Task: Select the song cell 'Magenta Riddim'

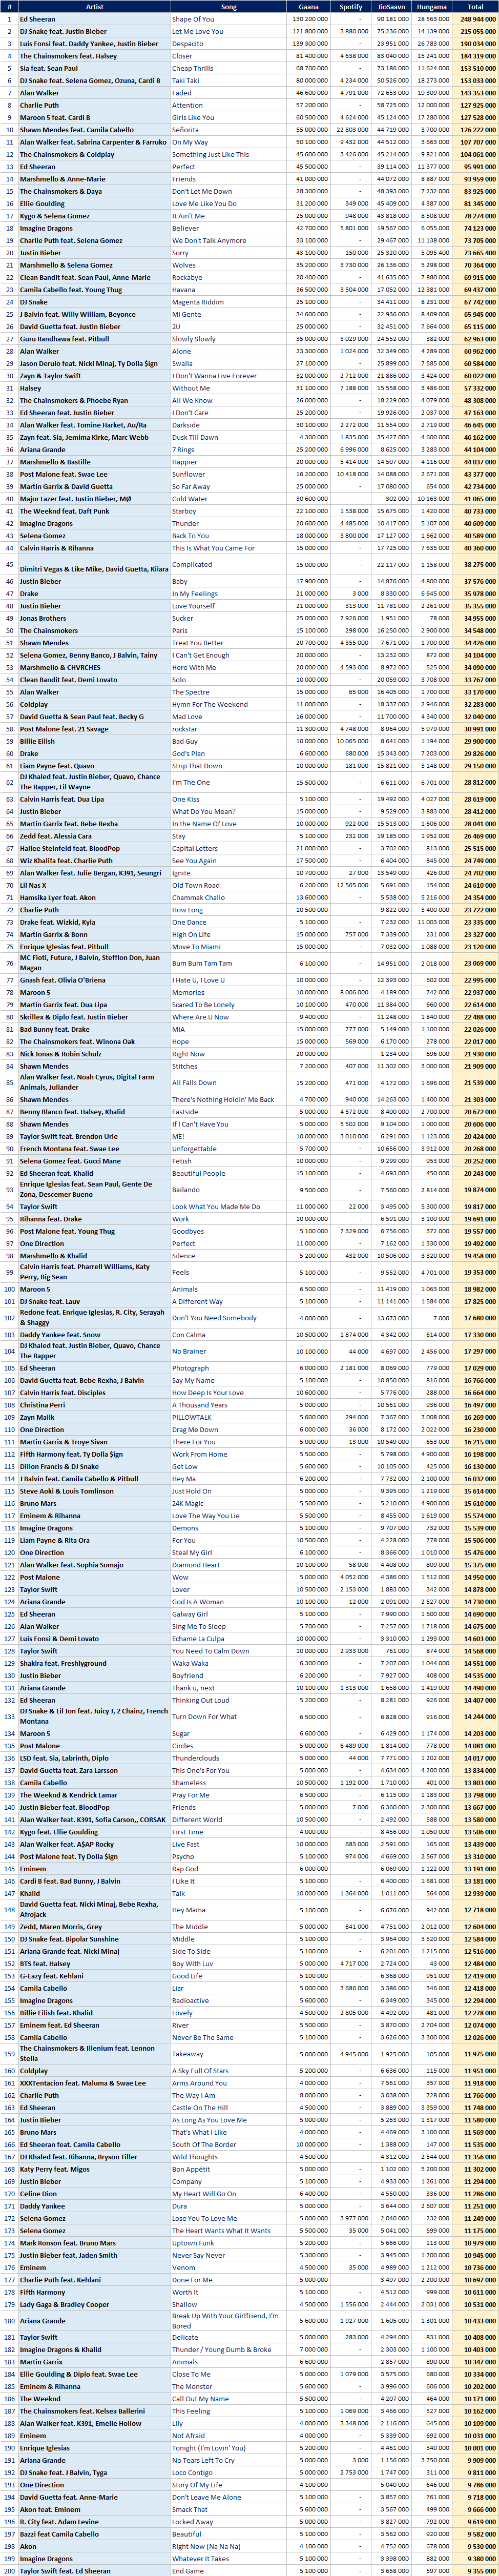Action: tap(228, 301)
